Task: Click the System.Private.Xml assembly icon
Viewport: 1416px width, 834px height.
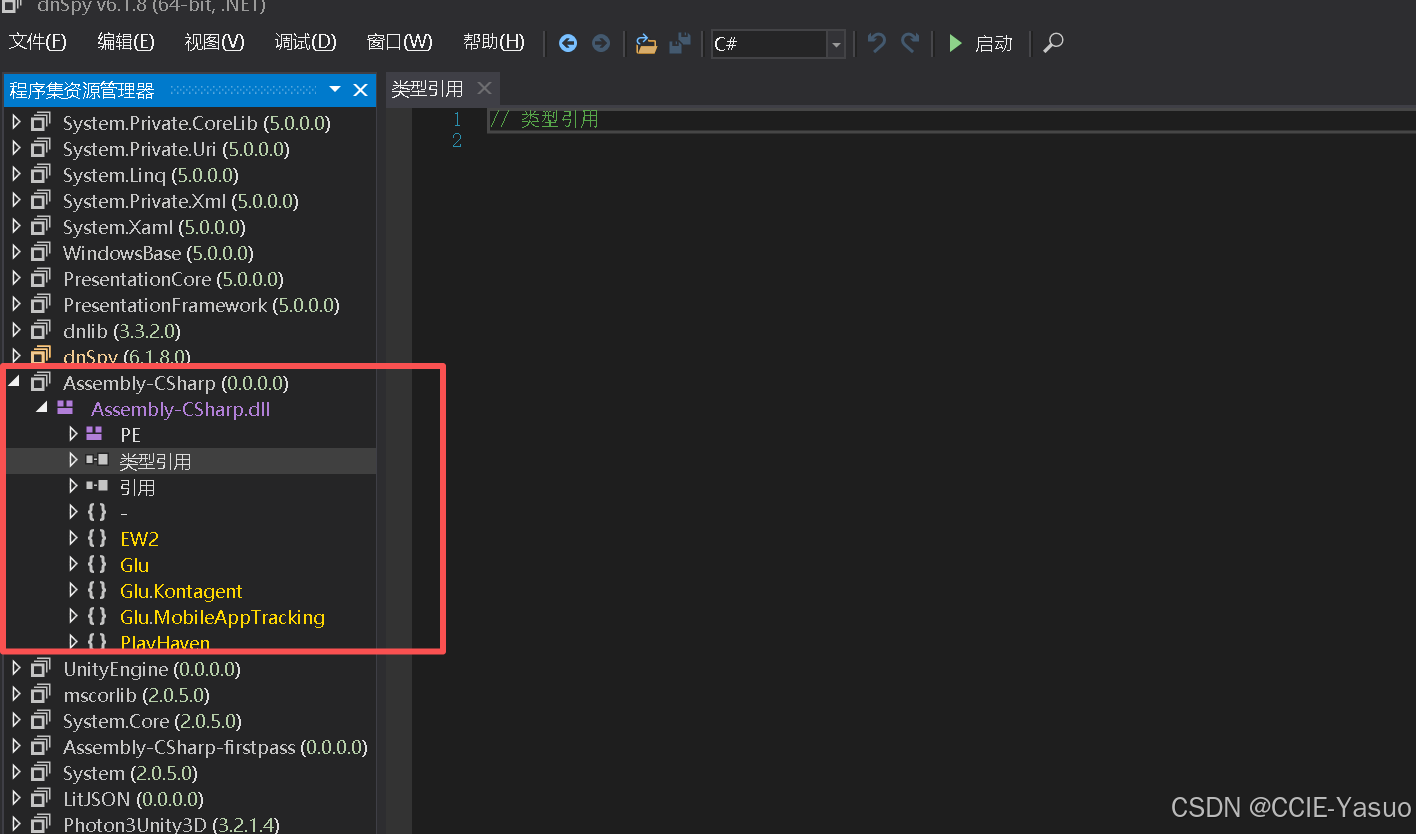Action: point(40,200)
